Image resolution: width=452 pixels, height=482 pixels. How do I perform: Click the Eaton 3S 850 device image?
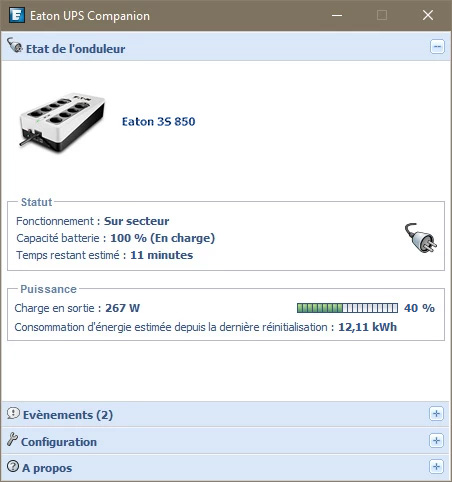point(61,123)
